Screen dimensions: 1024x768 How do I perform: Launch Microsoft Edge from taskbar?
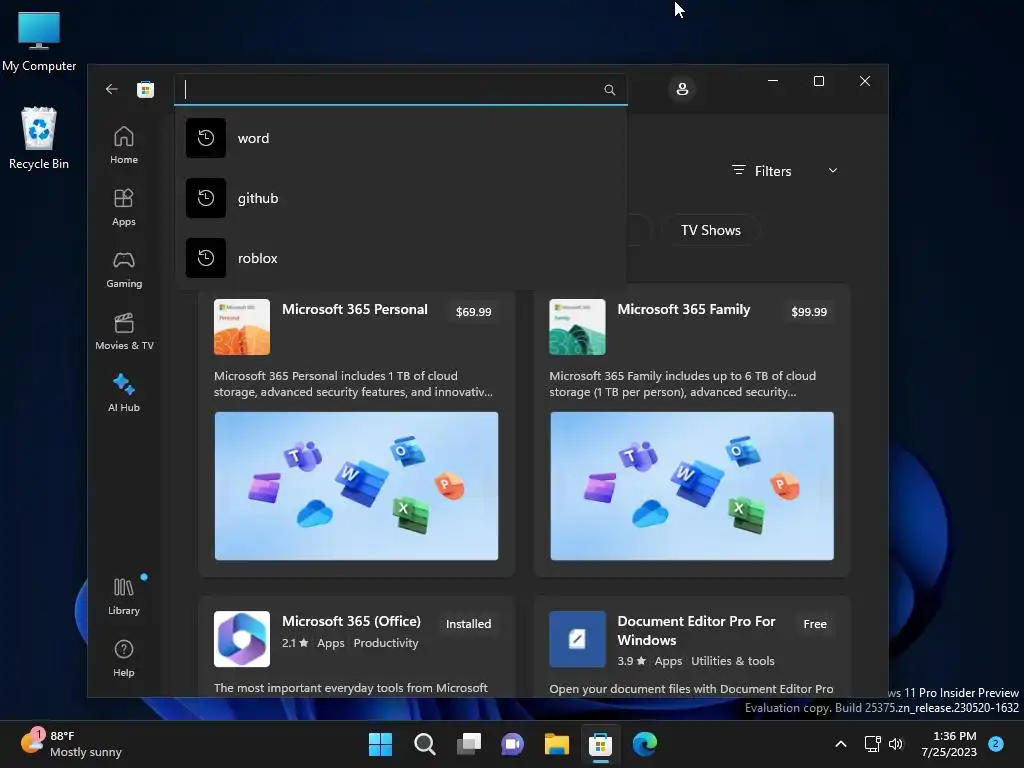(645, 744)
